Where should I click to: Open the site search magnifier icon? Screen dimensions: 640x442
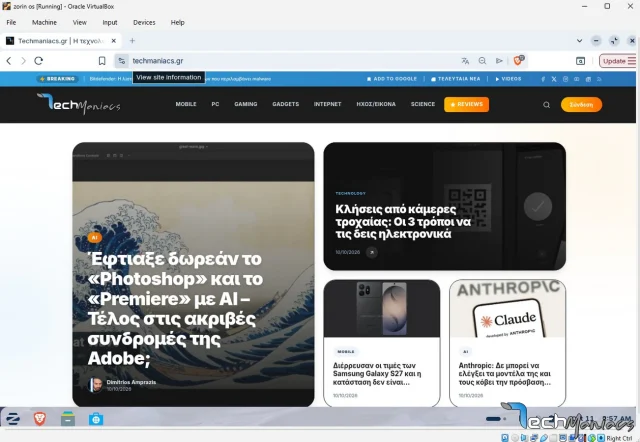click(x=547, y=105)
